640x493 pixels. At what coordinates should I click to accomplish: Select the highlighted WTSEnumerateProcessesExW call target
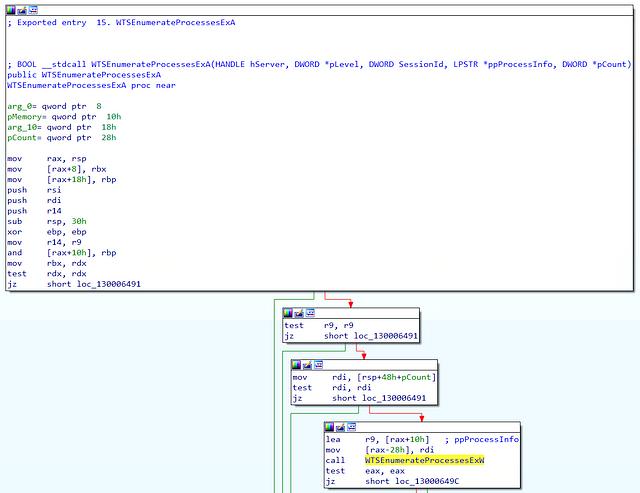[424, 460]
